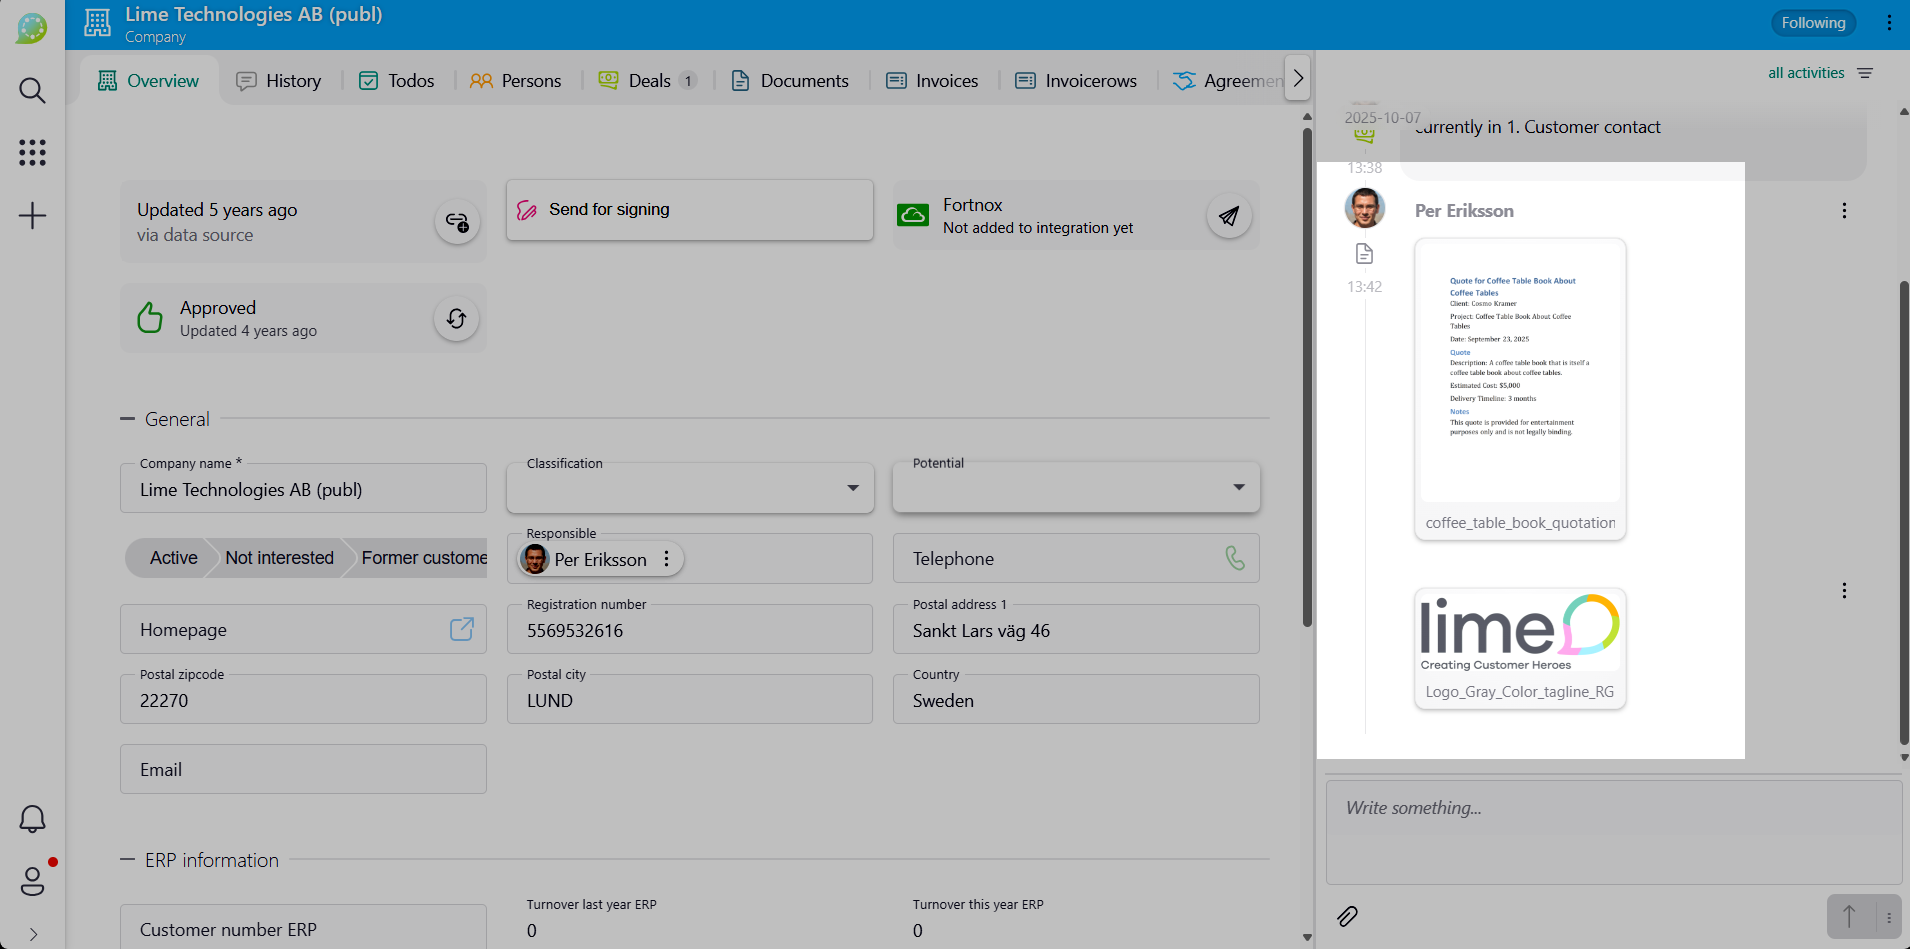Open the notifications bell icon
The image size is (1910, 949).
tap(32, 819)
